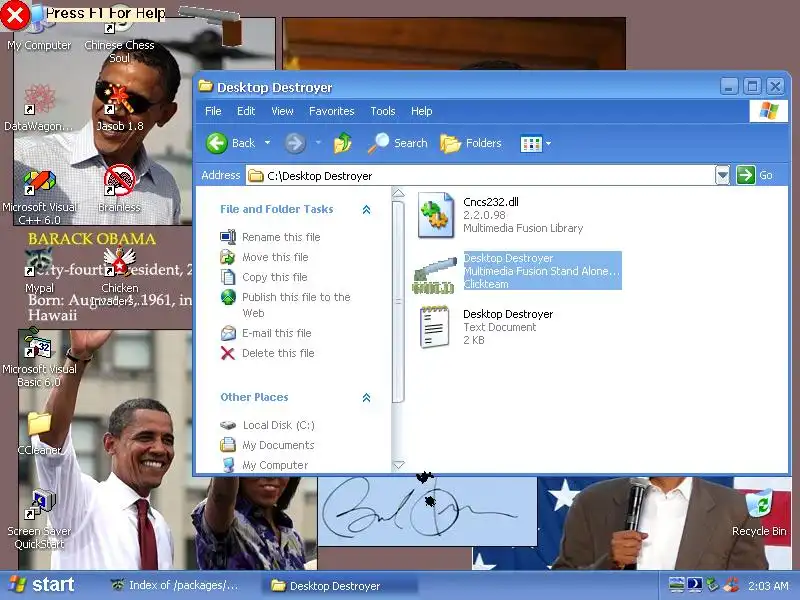Image resolution: width=800 pixels, height=600 pixels.
Task: Click the task pane scroll down arrow
Action: (x=398, y=465)
